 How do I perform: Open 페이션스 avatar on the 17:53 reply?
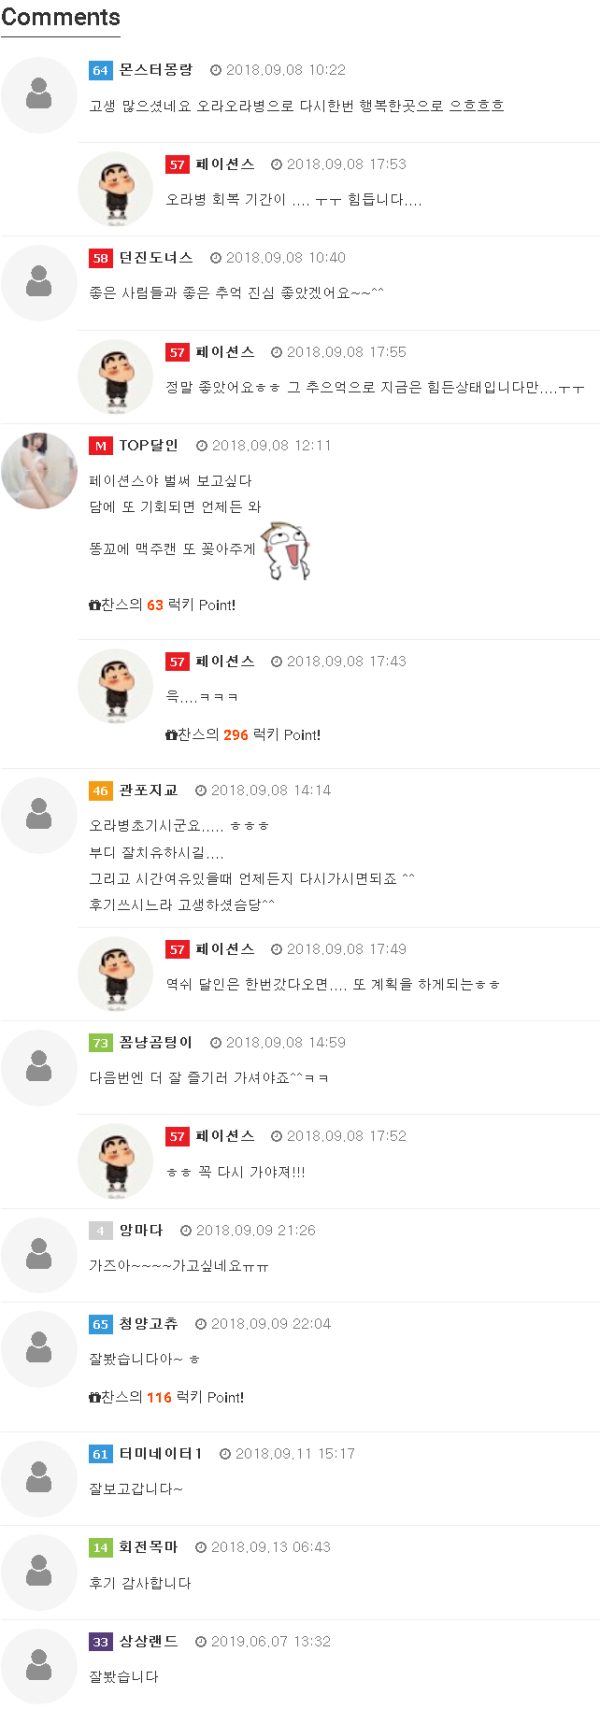[x=116, y=189]
